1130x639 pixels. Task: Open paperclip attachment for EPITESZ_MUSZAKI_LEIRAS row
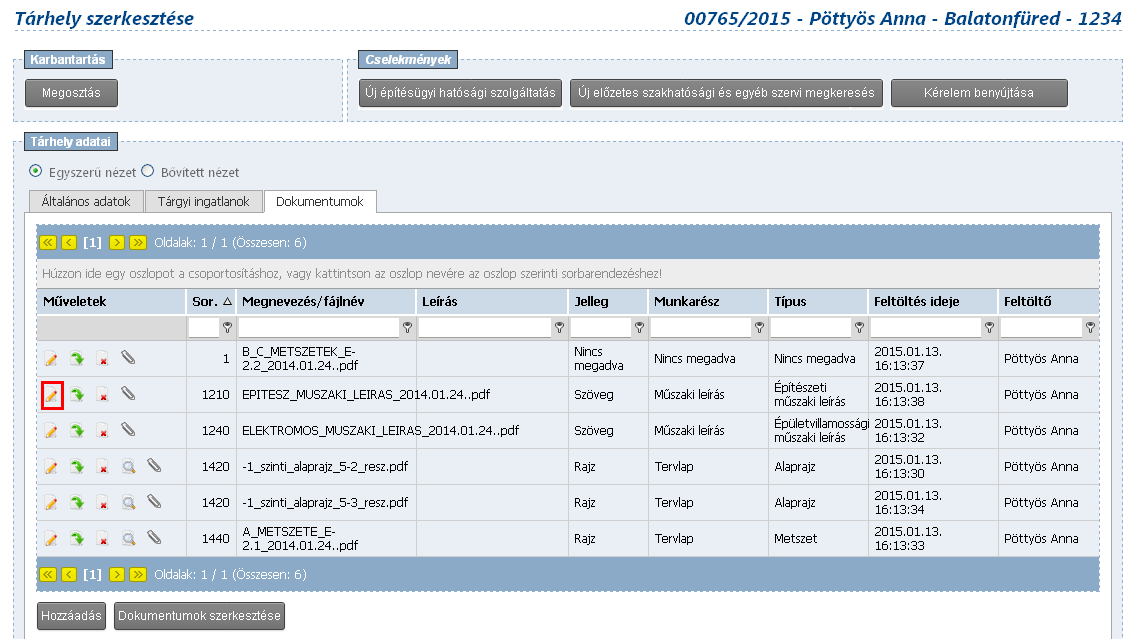(x=128, y=393)
